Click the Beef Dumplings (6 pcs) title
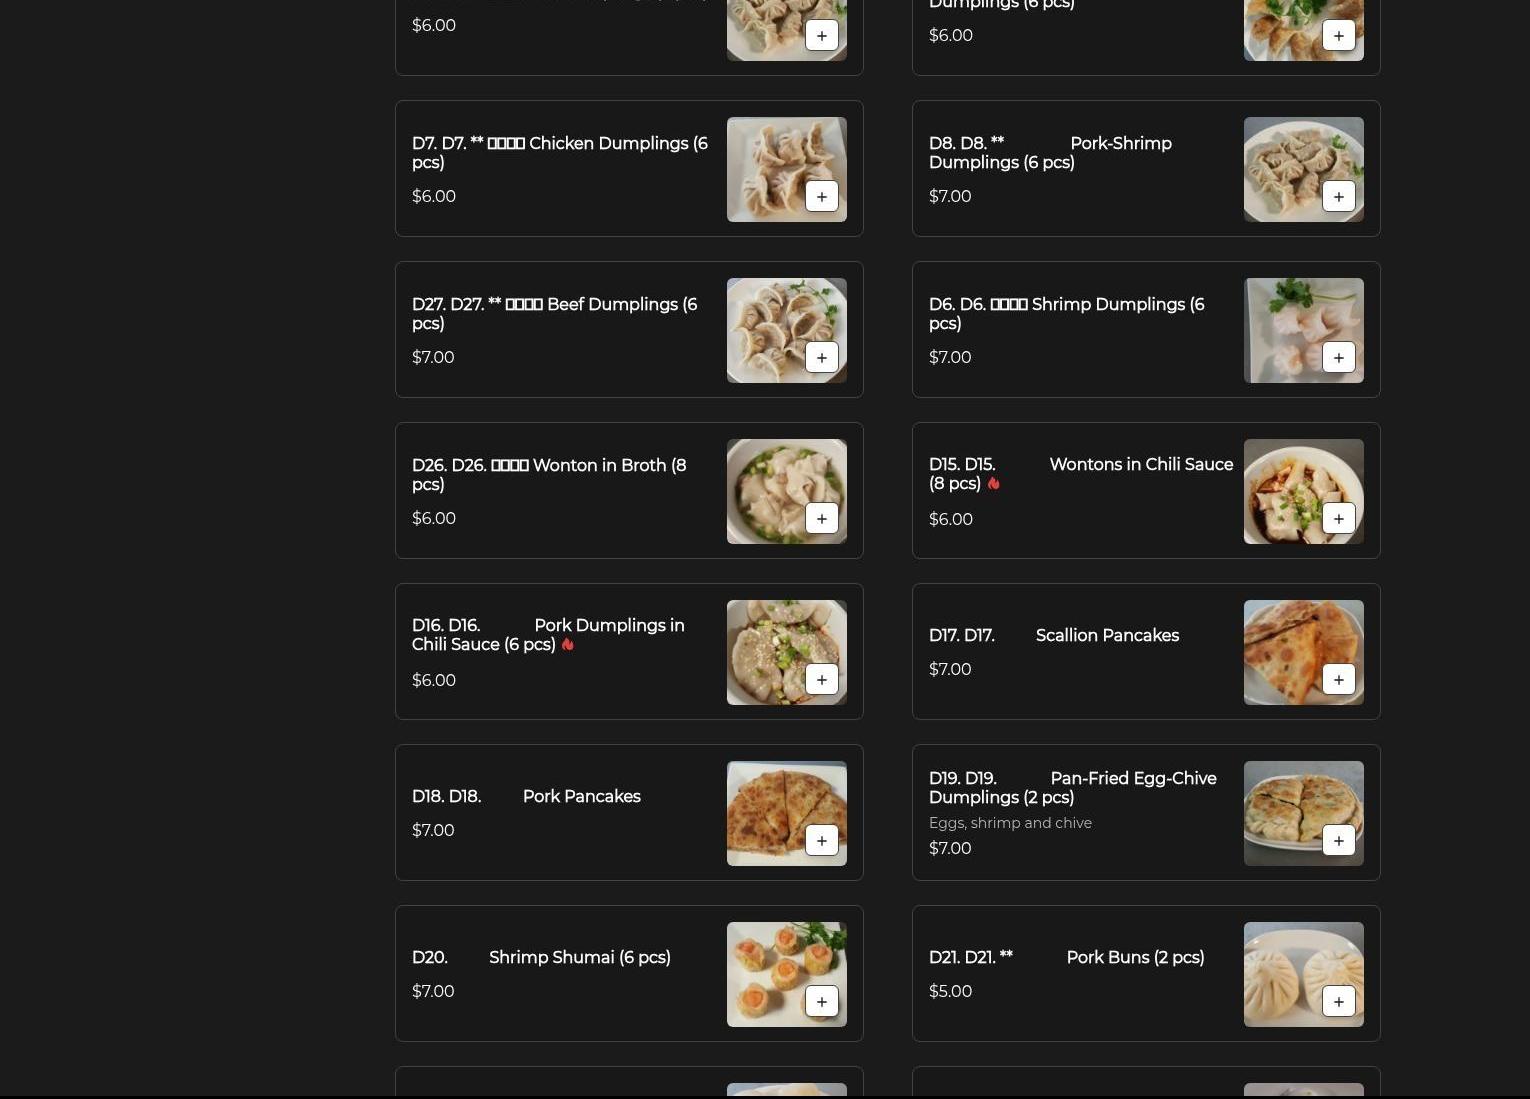Viewport: 1530px width, 1099px height. pos(555,314)
